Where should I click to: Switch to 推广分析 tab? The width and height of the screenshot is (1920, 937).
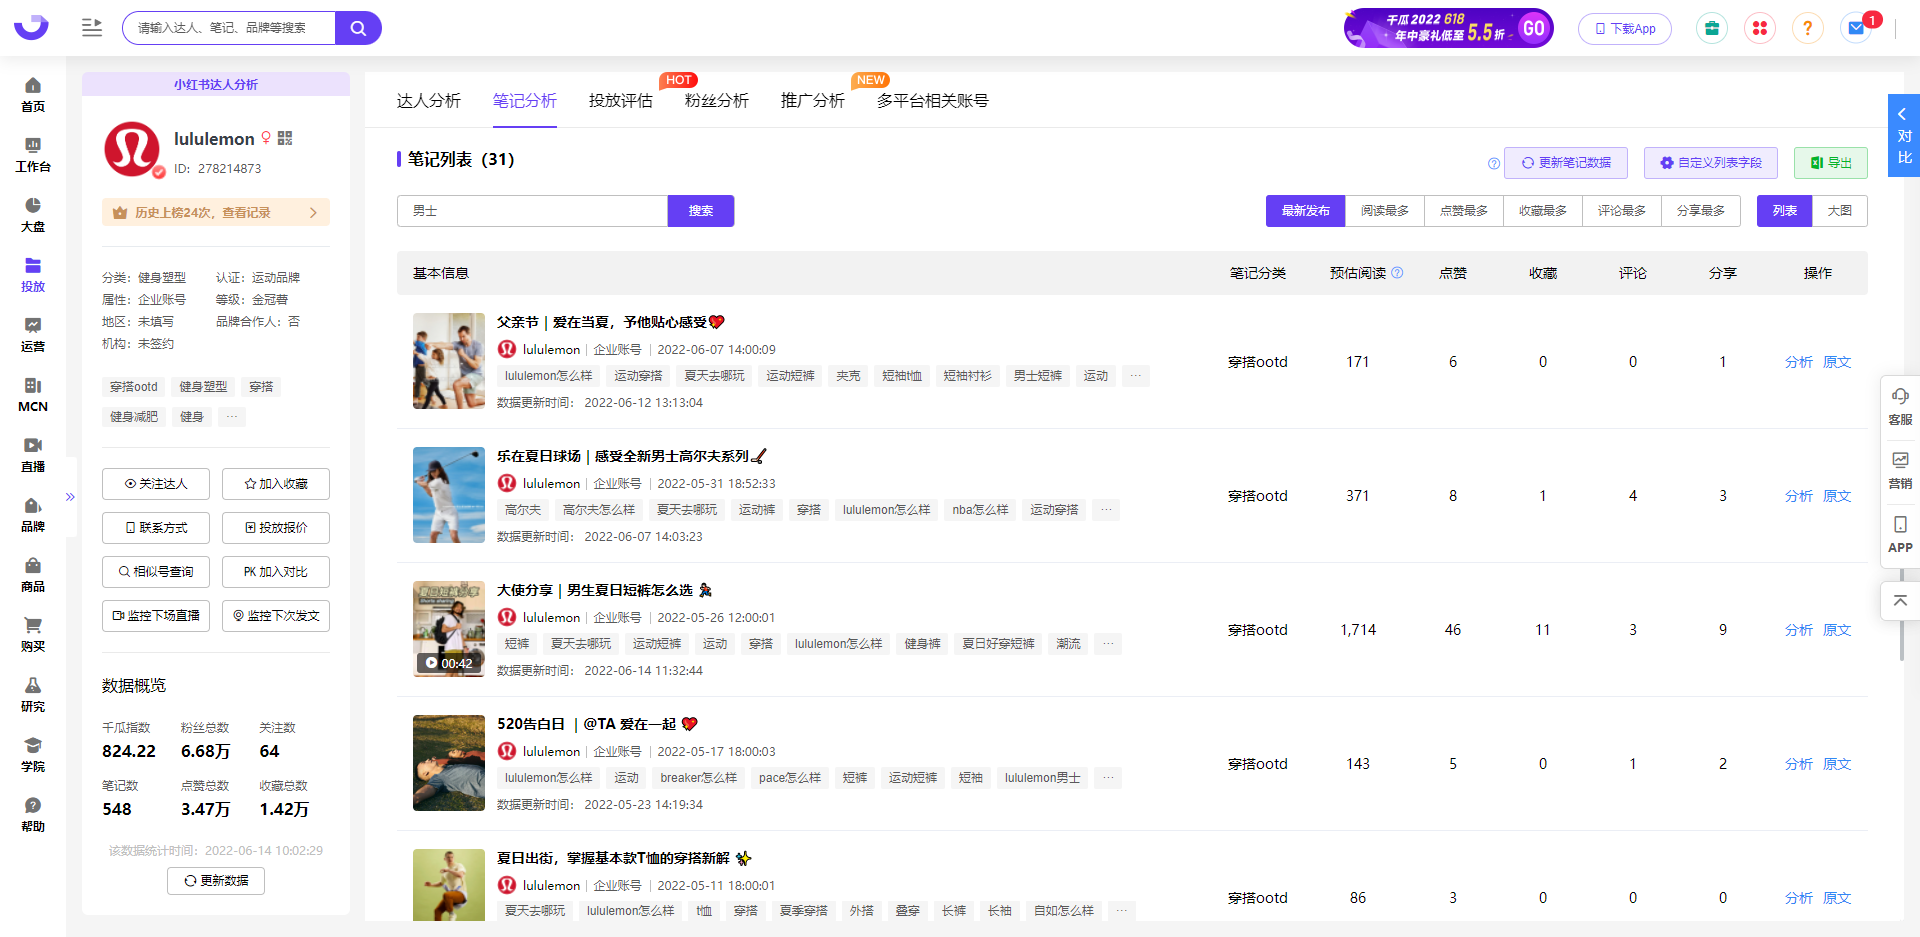point(812,101)
